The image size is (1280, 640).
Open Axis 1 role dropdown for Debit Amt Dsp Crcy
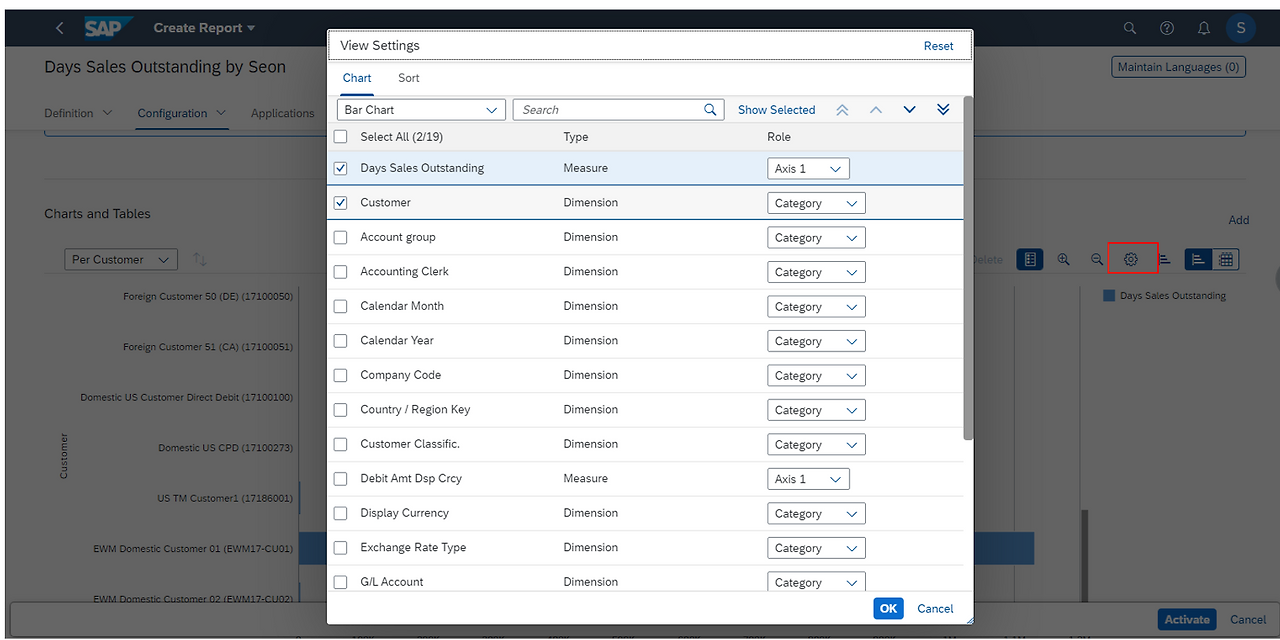(808, 479)
